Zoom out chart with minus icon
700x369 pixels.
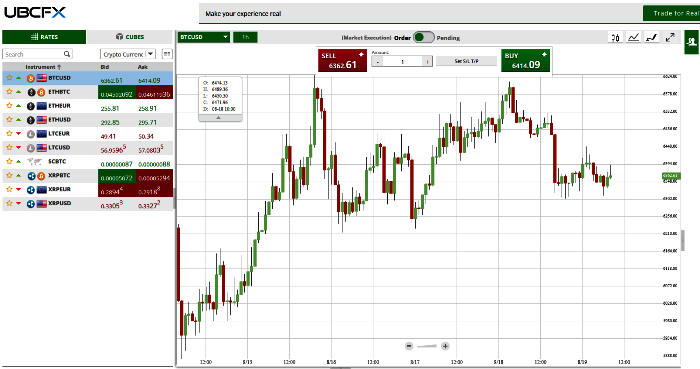point(409,346)
